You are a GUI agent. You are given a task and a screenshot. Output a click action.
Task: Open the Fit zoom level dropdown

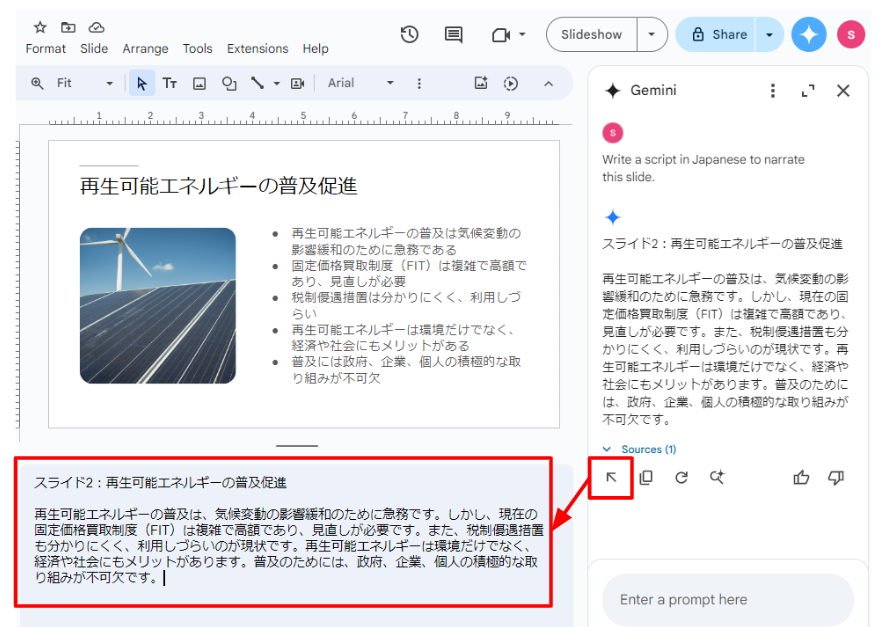84,84
